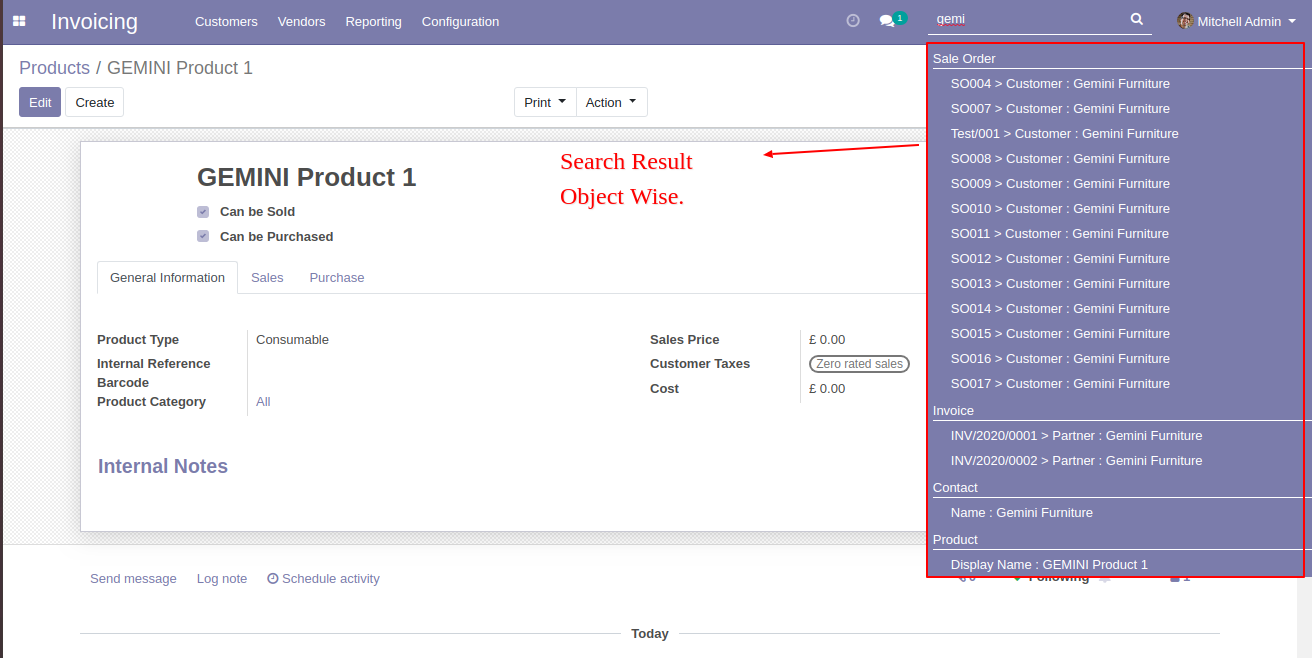The width and height of the screenshot is (1312, 658).
Task: Switch to the Purchase tab
Action: (336, 278)
